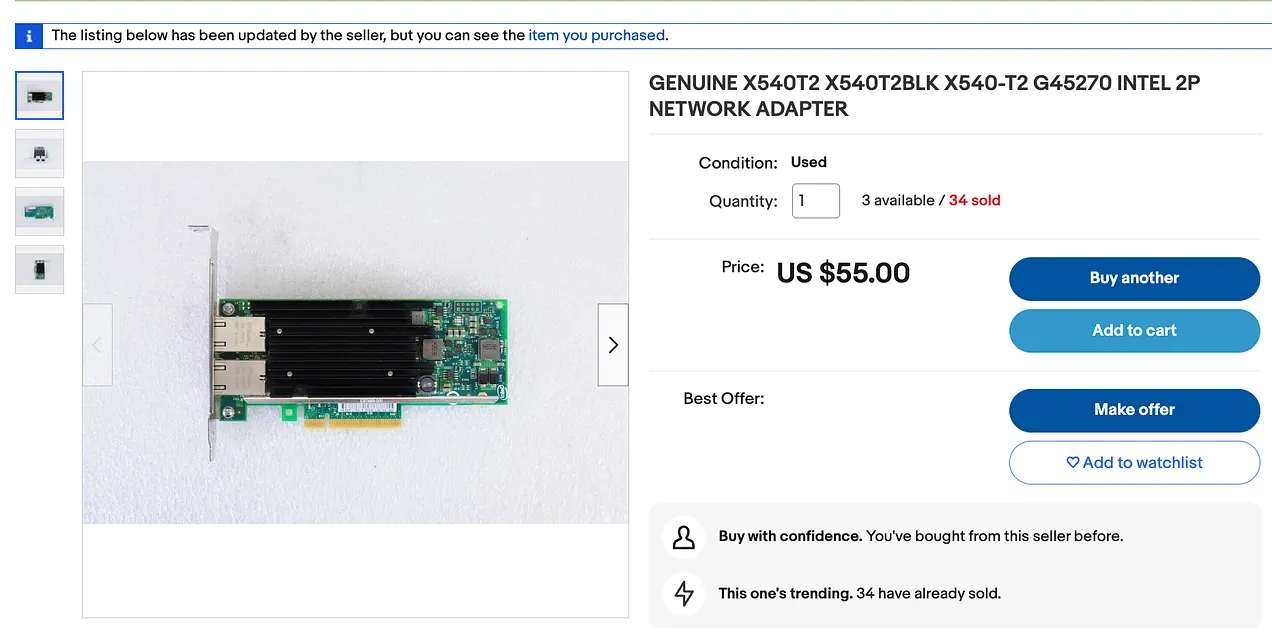Select the third product thumbnail
The height and width of the screenshot is (640, 1272).
tap(40, 212)
